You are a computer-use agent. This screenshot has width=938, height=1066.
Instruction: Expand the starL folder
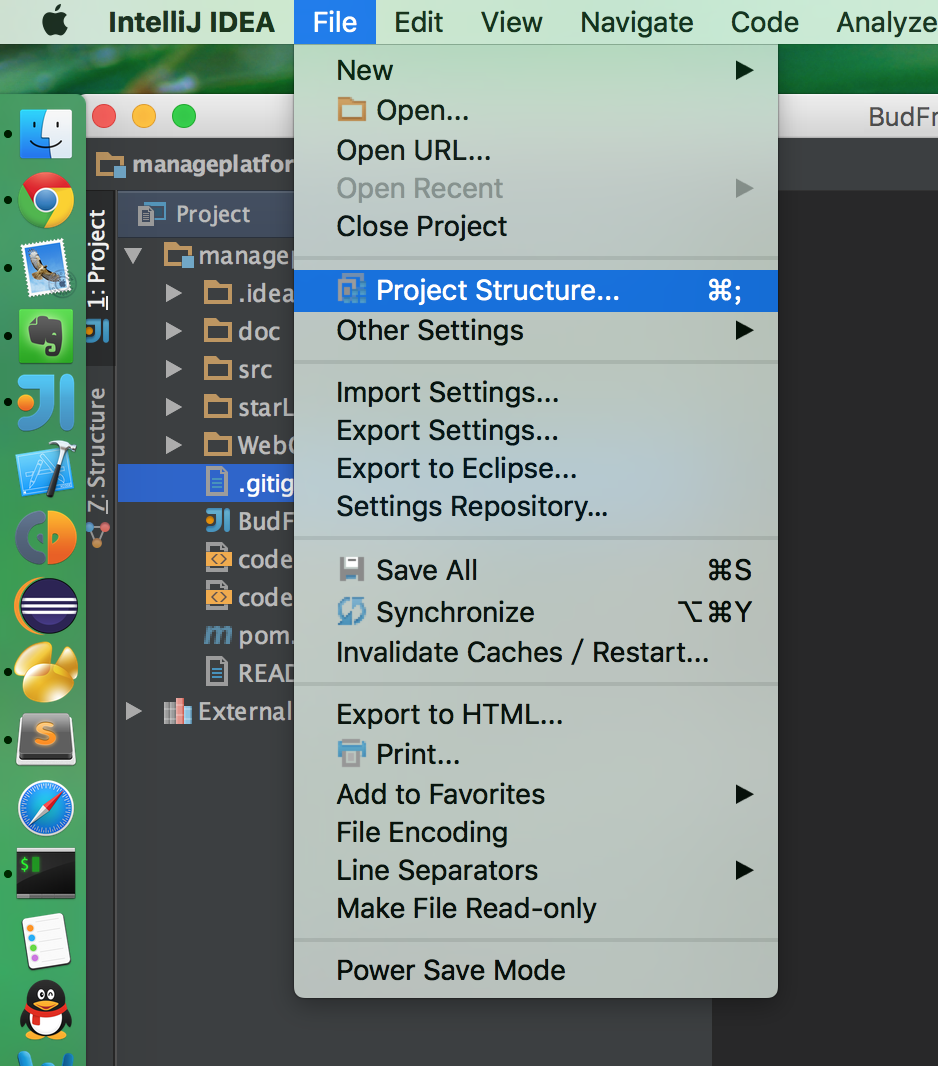tap(174, 407)
